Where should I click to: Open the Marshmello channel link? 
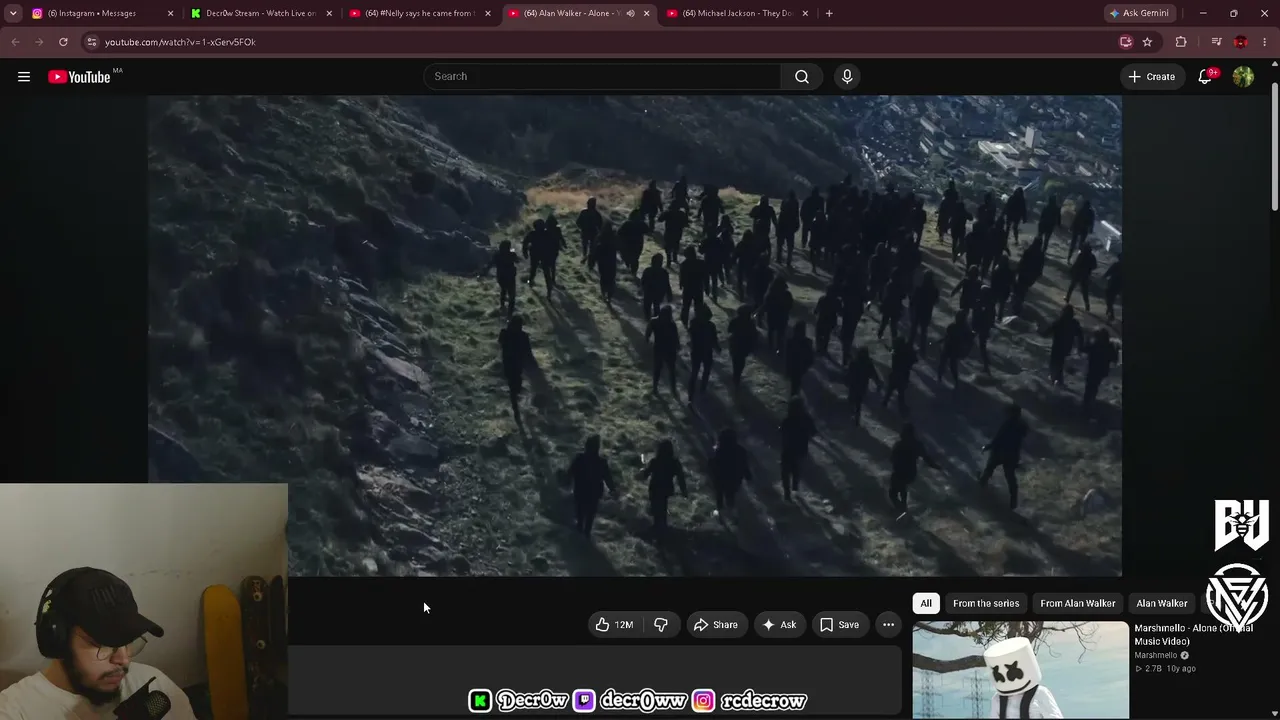[1155, 656]
